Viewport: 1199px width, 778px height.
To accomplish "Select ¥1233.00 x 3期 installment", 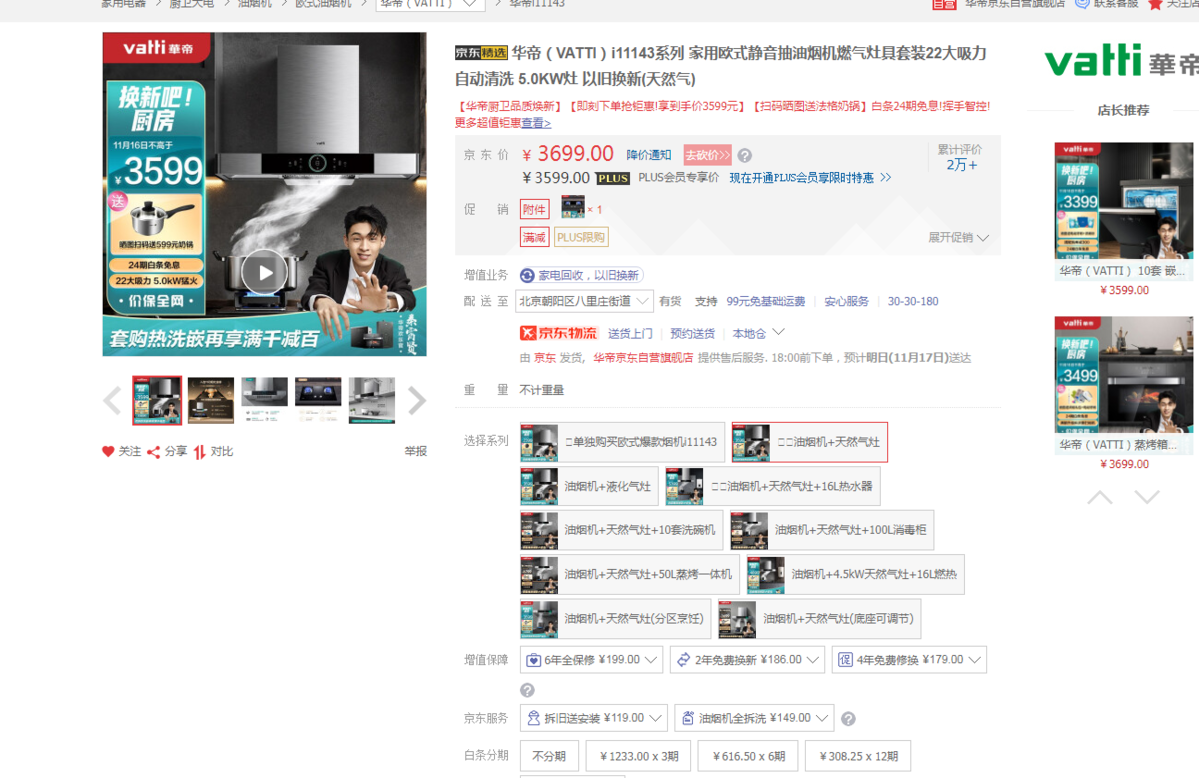I will (638, 756).
